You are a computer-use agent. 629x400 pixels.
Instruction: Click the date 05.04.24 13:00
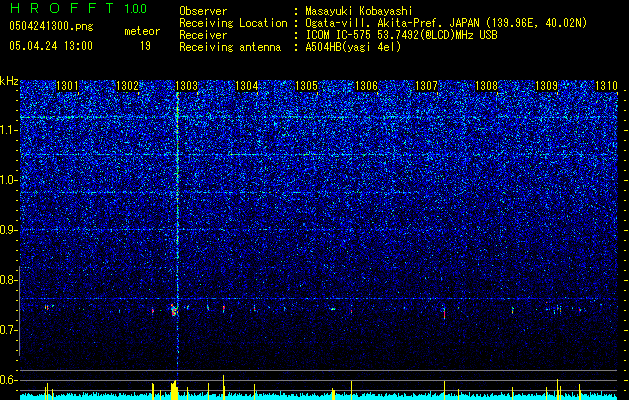tap(51, 46)
